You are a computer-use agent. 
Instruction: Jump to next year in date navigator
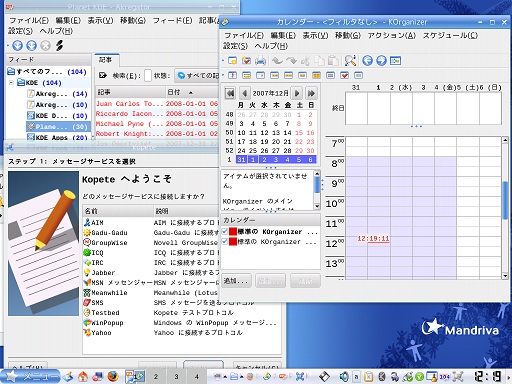pos(311,93)
